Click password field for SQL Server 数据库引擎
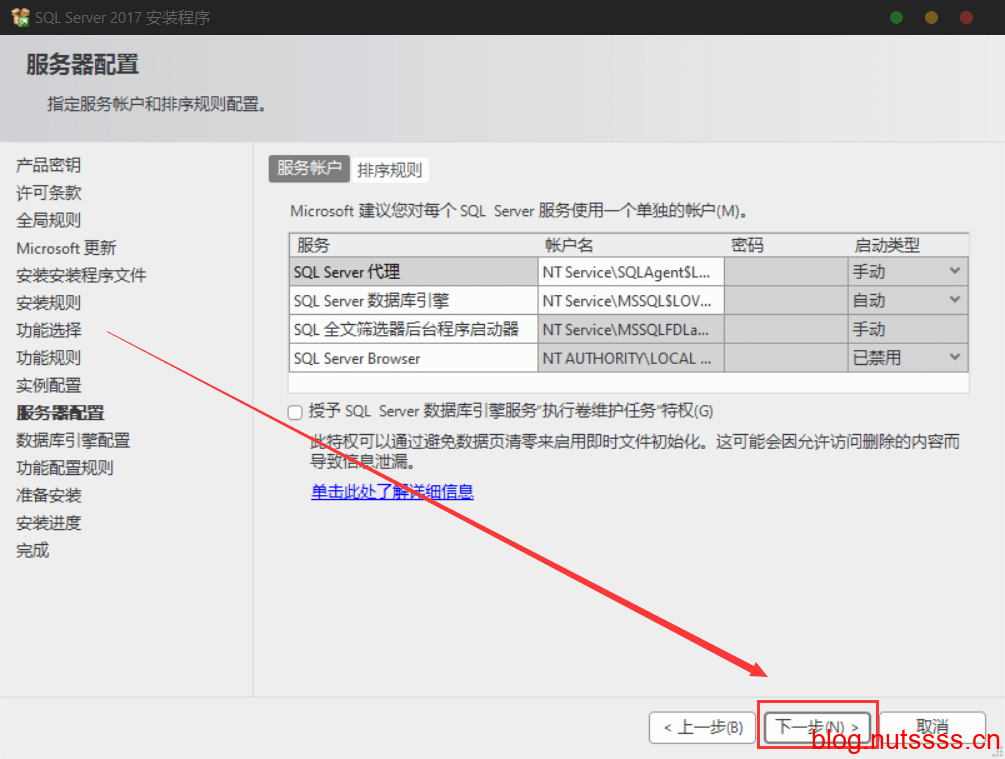The image size is (1005, 759). tap(786, 300)
